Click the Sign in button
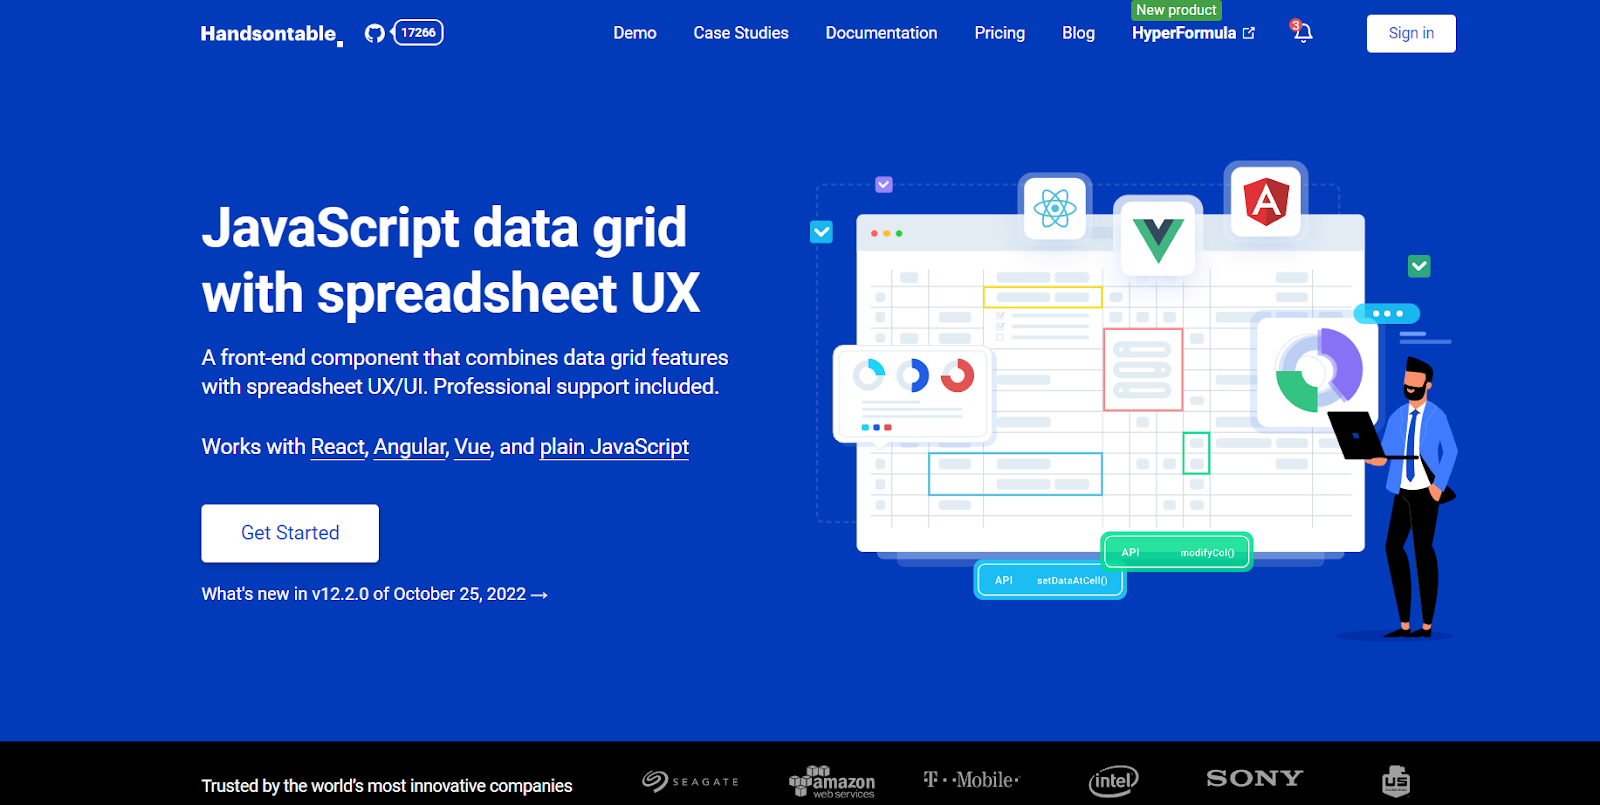Viewport: 1600px width, 805px height. pyautogui.click(x=1411, y=33)
